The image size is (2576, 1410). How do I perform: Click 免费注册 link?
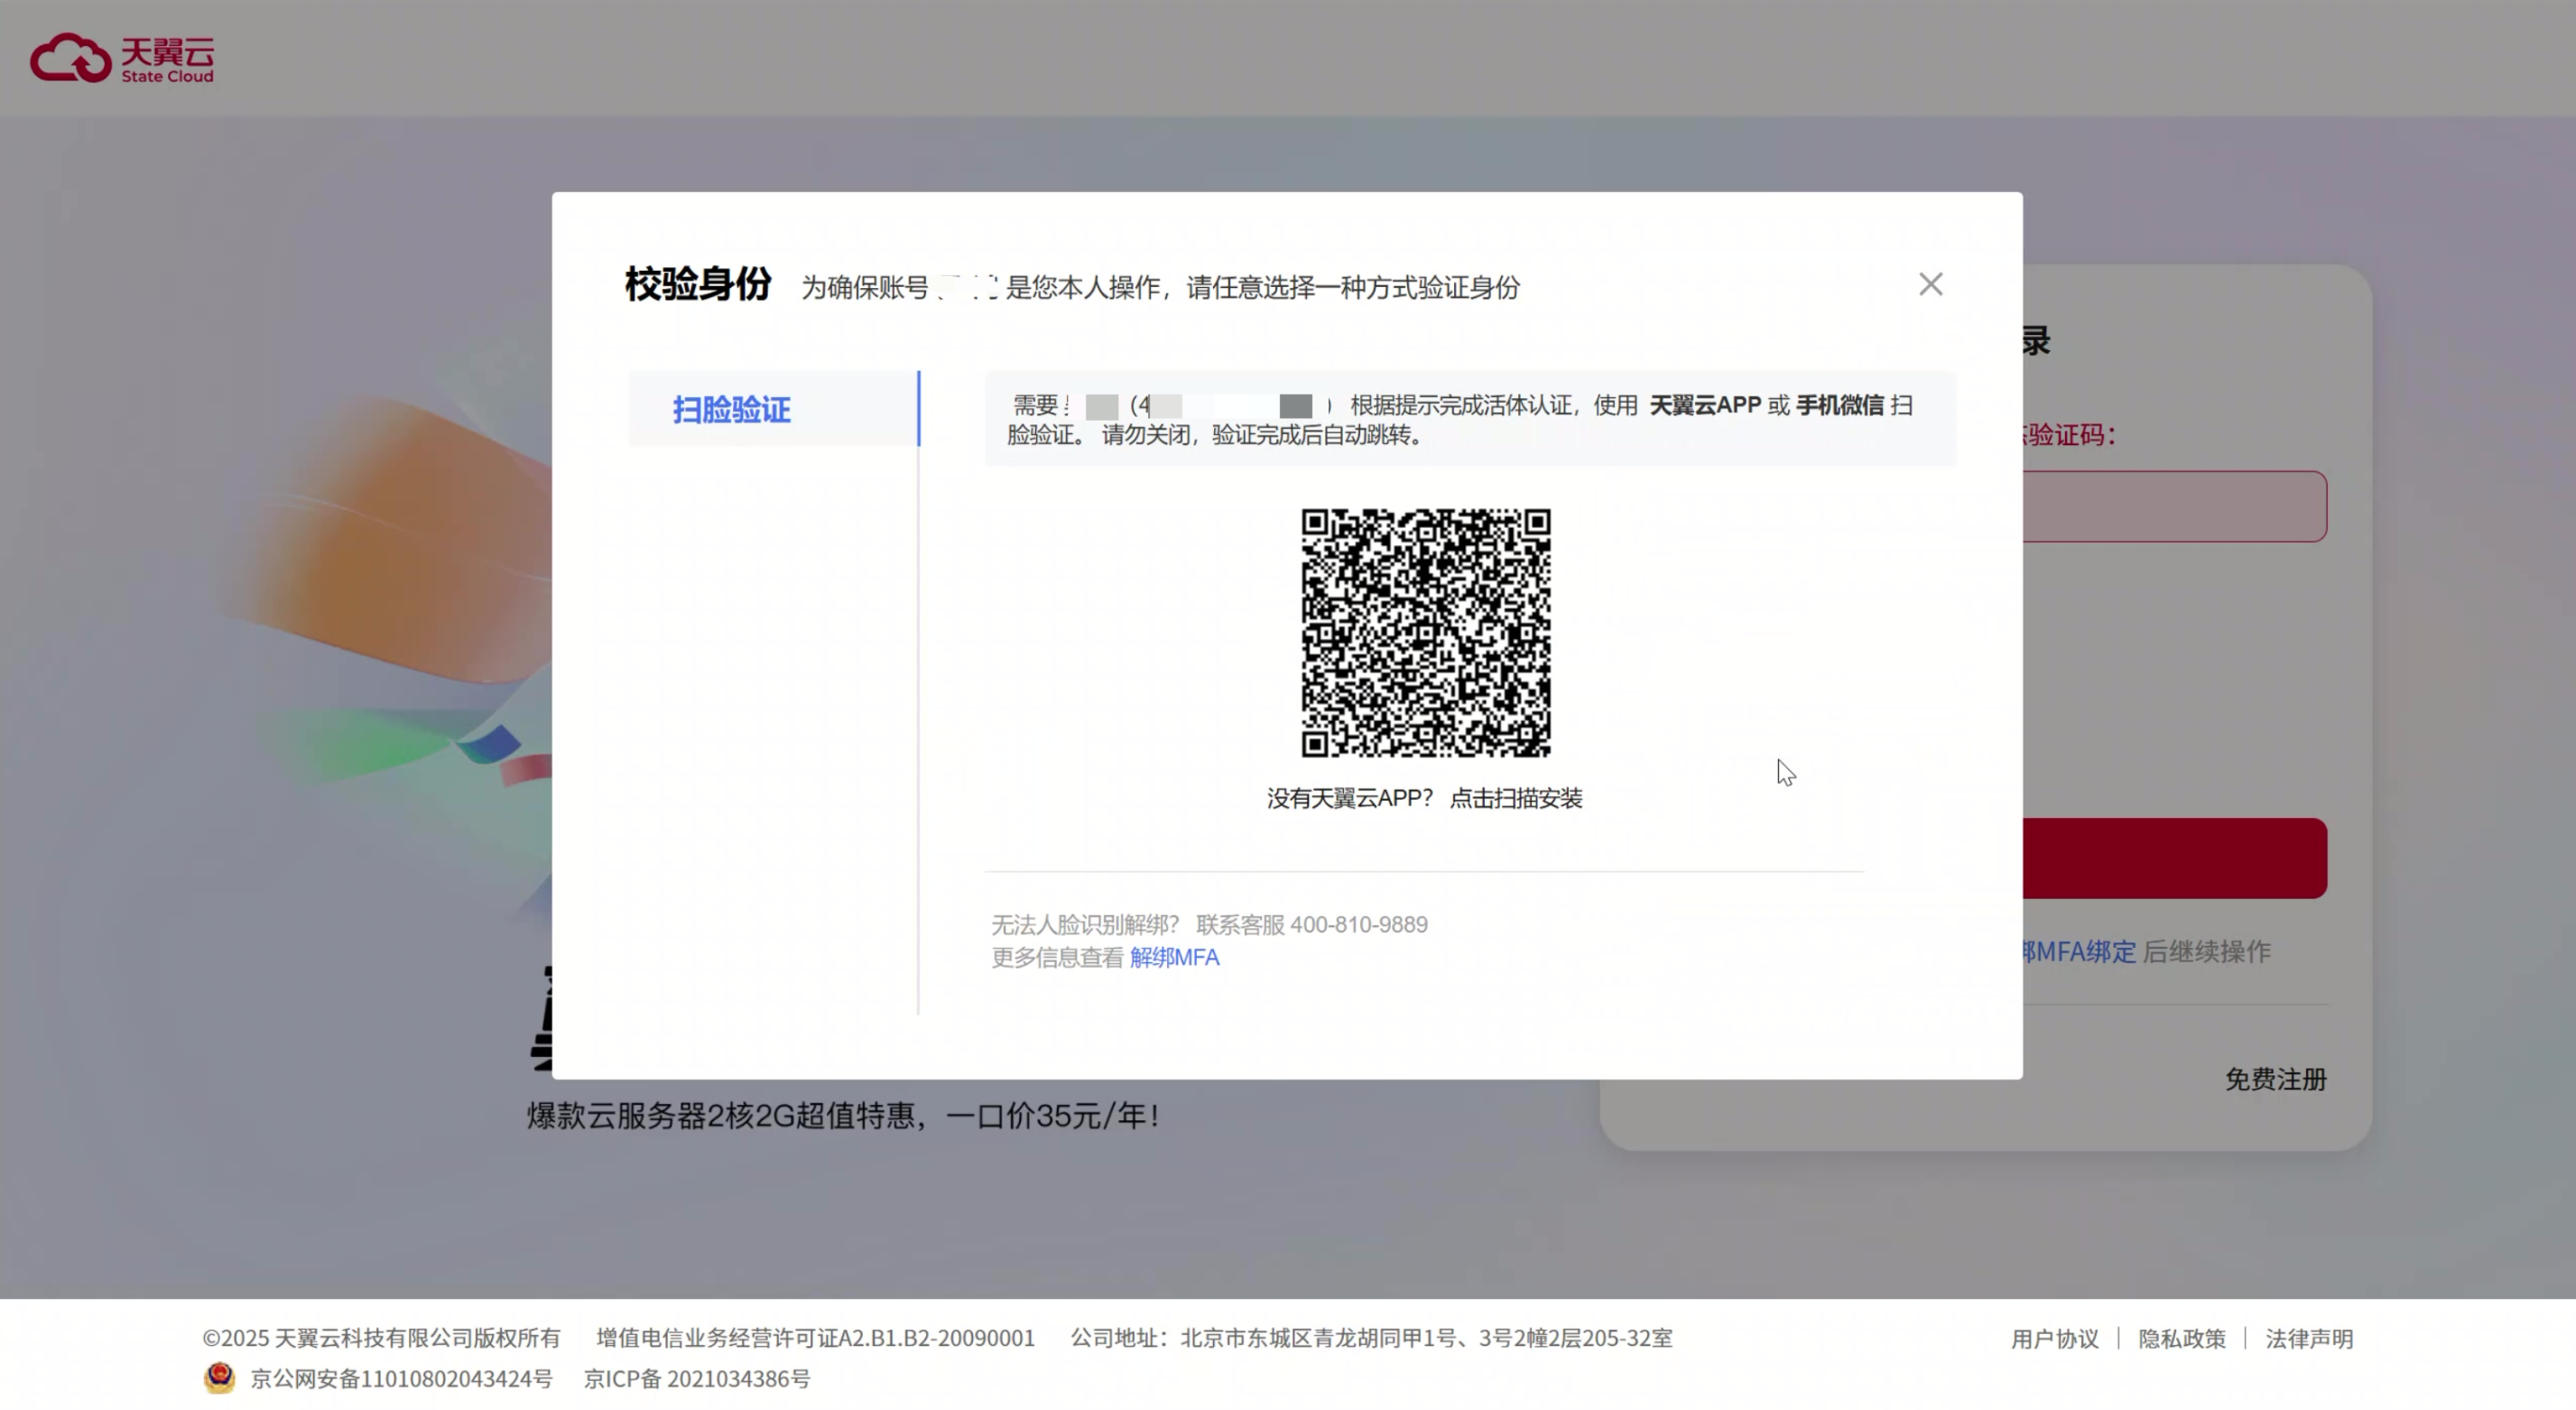coord(2275,1079)
